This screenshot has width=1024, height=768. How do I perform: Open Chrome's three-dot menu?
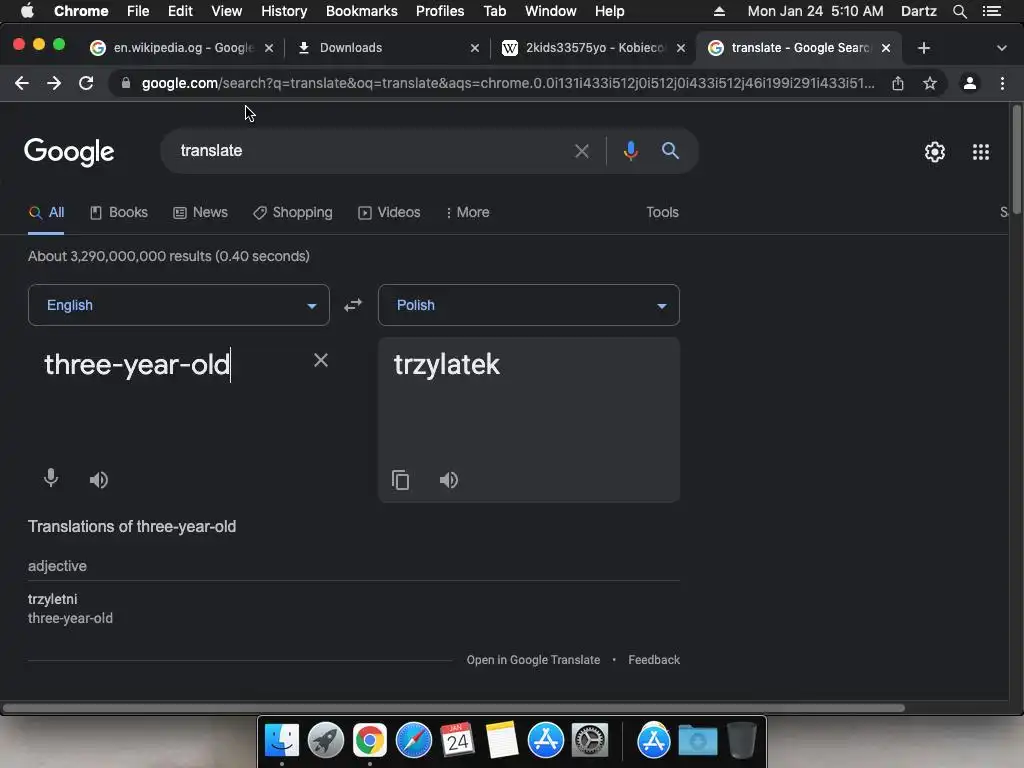(1002, 83)
